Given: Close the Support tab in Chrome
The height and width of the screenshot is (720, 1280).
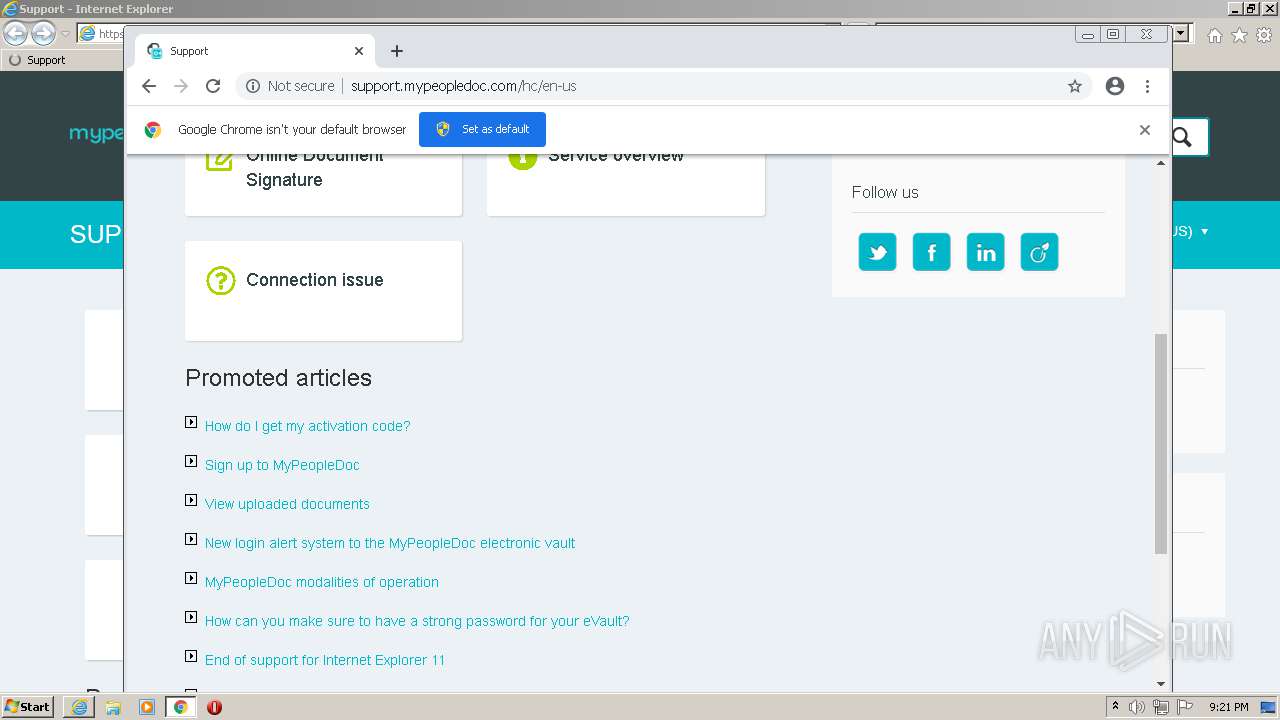Looking at the screenshot, I should point(359,51).
